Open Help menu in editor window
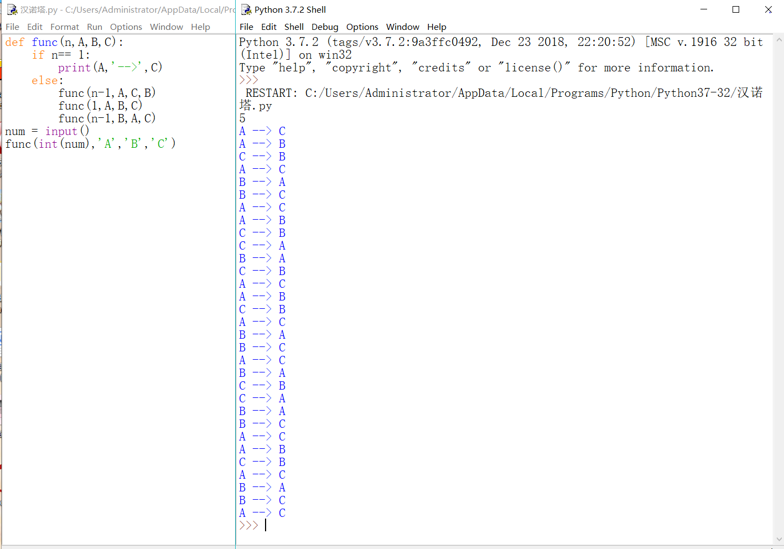Viewport: 784px width, 549px height. point(200,27)
